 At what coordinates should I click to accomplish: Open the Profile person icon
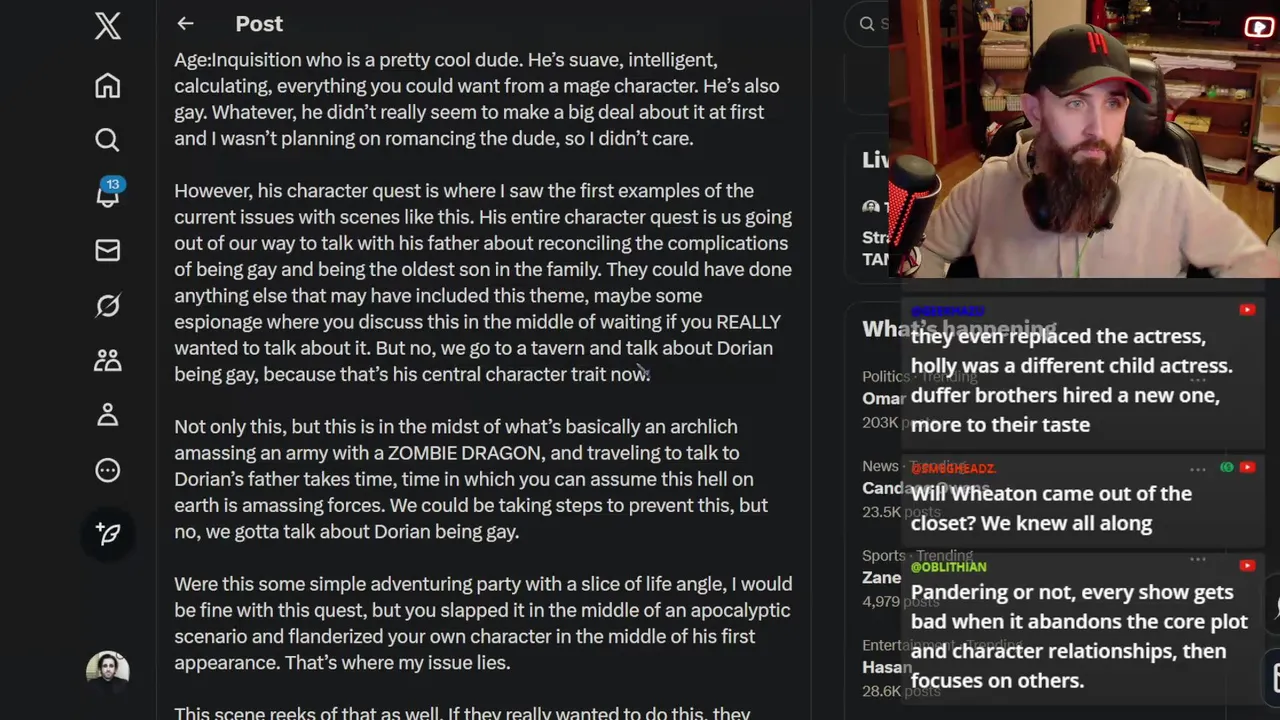click(107, 415)
